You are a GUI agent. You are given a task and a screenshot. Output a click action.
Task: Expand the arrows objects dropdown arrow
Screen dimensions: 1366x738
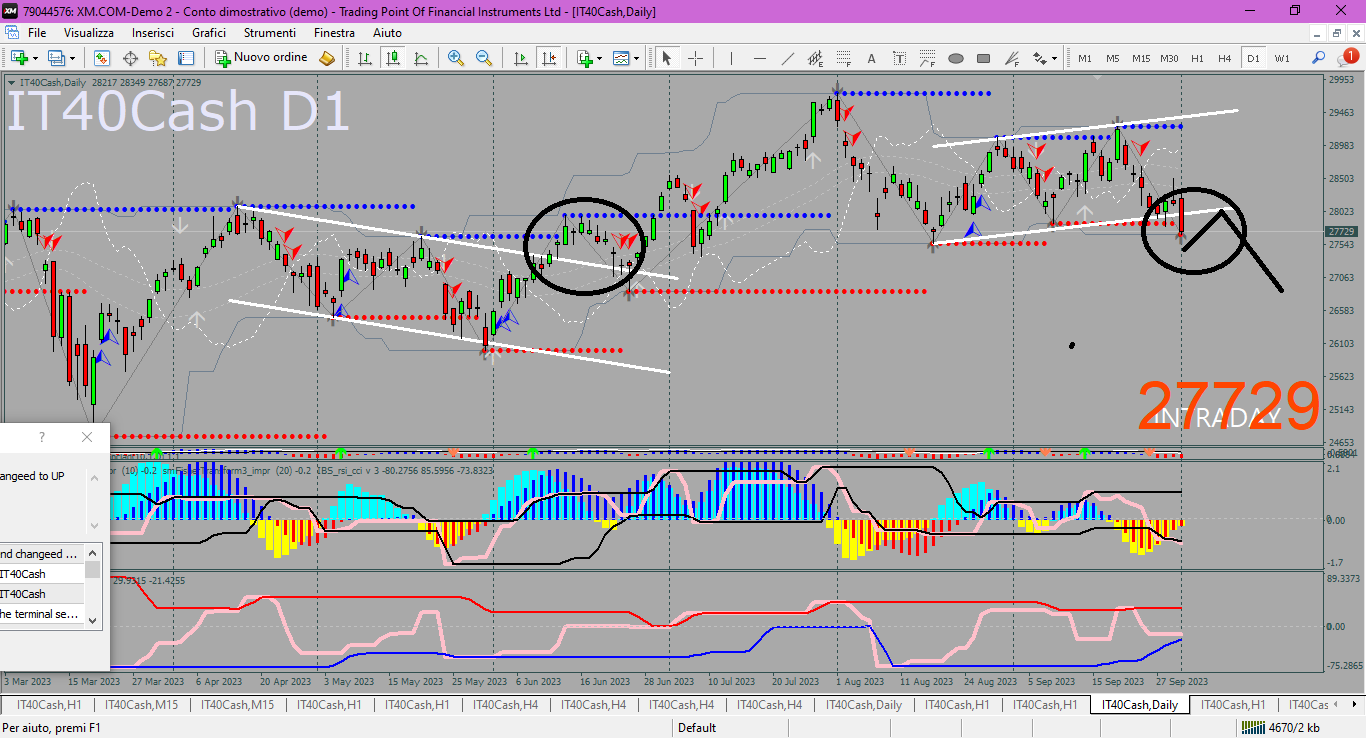point(1054,58)
